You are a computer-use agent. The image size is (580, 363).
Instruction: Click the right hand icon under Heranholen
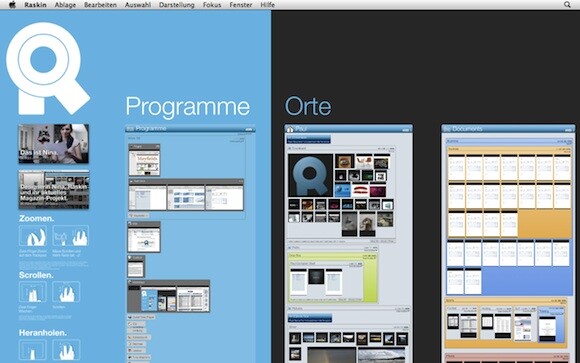click(66, 350)
